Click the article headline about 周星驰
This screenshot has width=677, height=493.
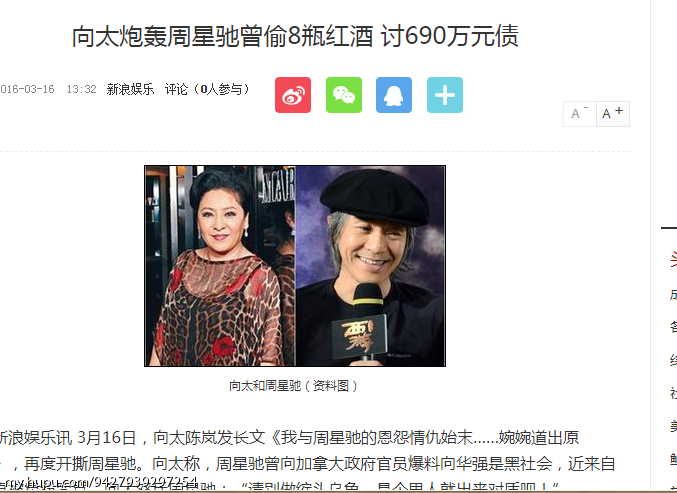[x=295, y=35]
